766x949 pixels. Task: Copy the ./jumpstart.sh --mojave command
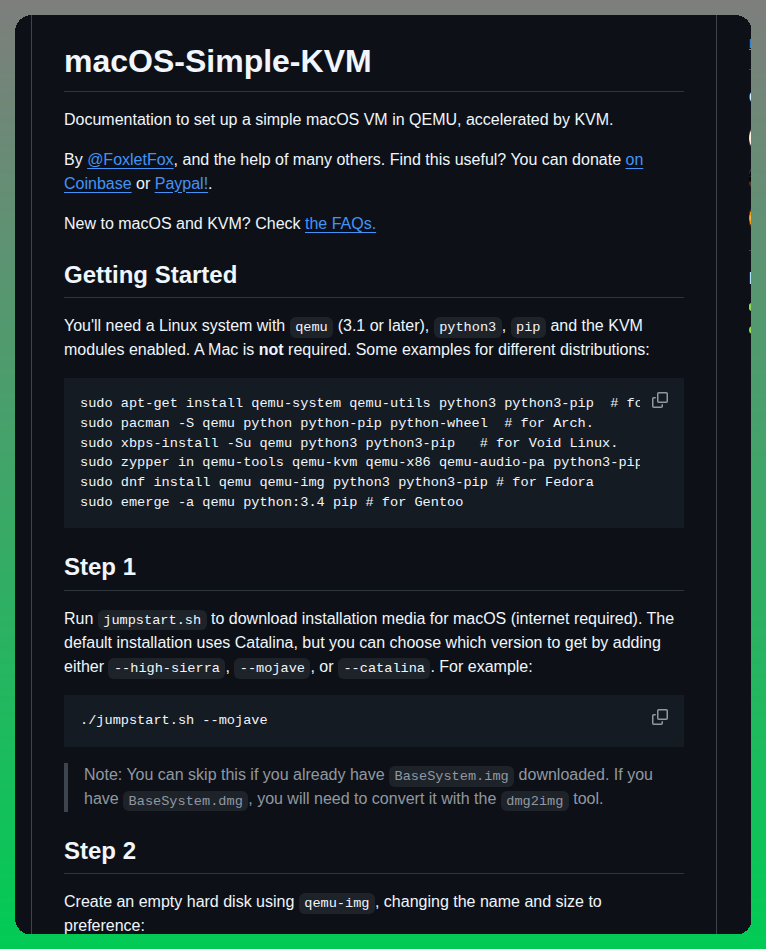660,717
